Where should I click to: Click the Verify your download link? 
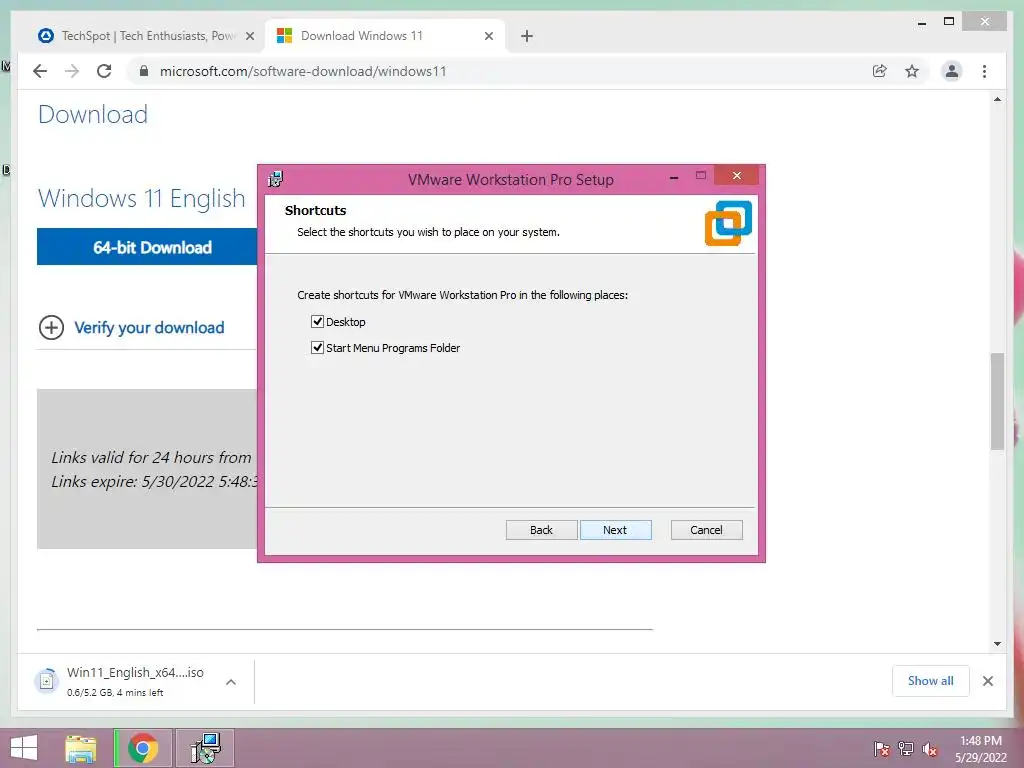point(149,327)
